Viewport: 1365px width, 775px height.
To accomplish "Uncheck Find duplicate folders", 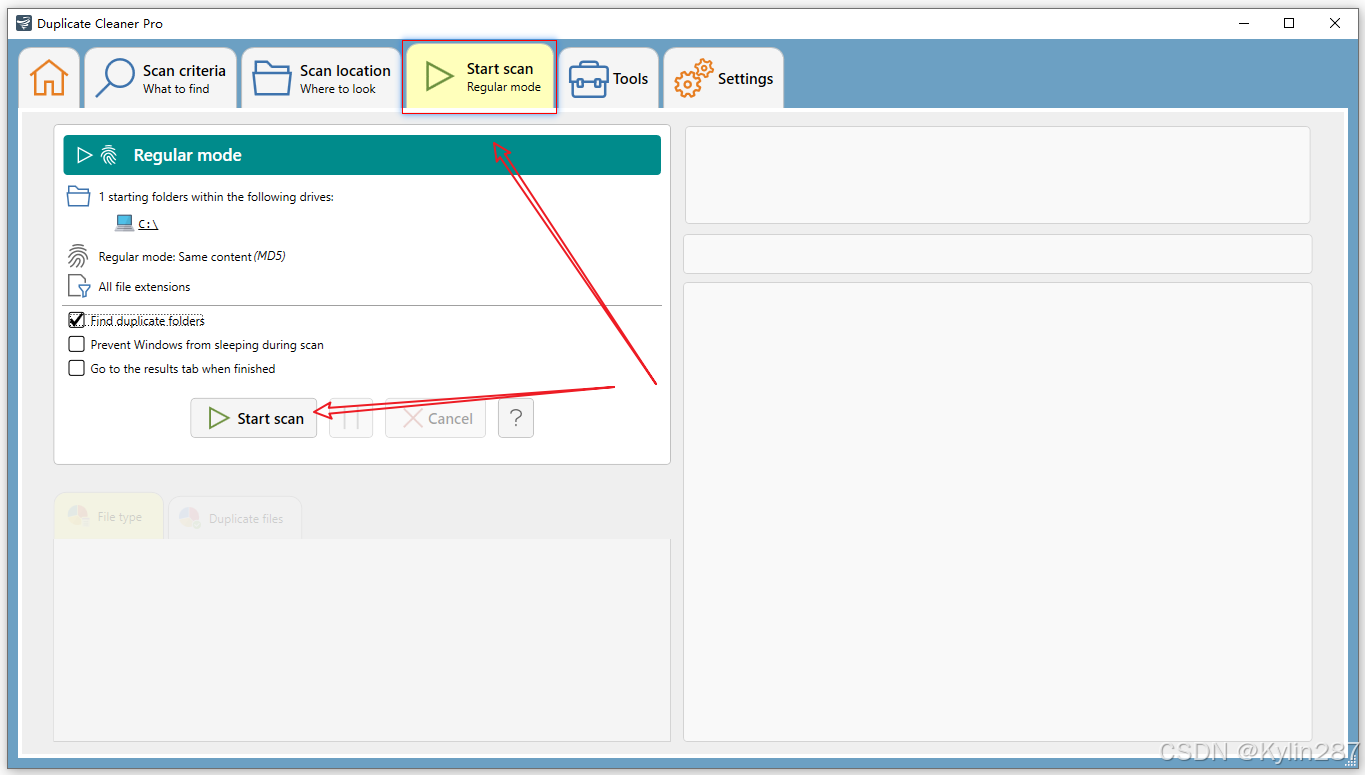I will (x=76, y=320).
